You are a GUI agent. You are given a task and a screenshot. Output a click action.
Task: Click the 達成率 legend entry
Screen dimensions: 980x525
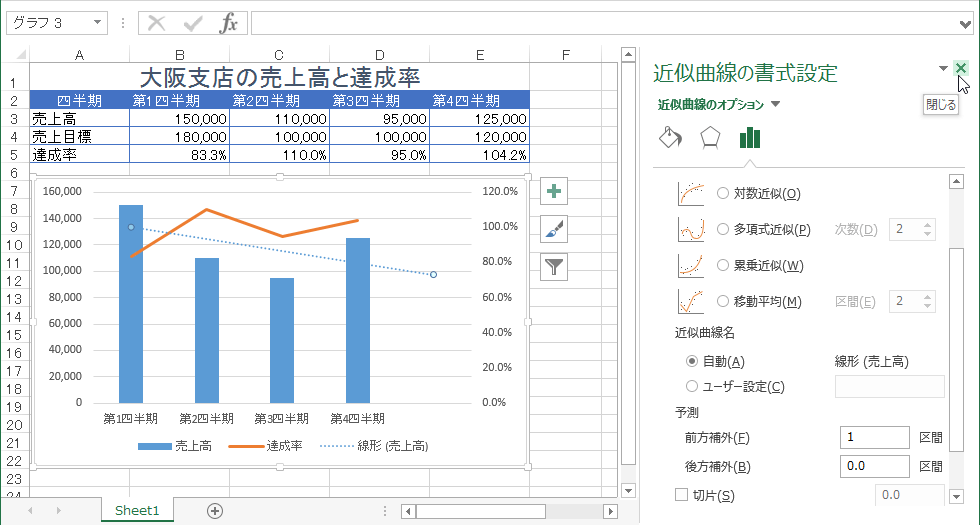pos(266,446)
